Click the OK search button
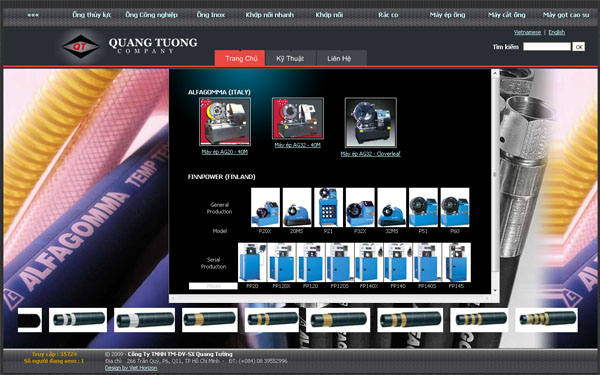 coord(578,47)
